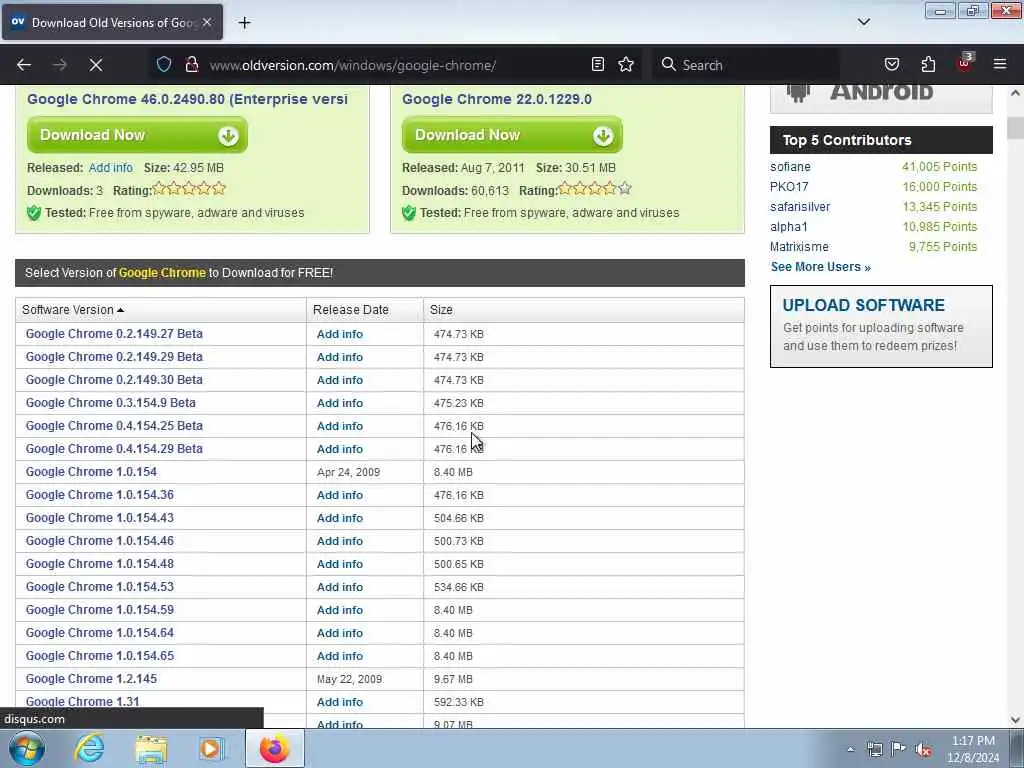The height and width of the screenshot is (768, 1024).
Task: Click the page's vertical scrollbar thumb
Action: tap(1016, 127)
